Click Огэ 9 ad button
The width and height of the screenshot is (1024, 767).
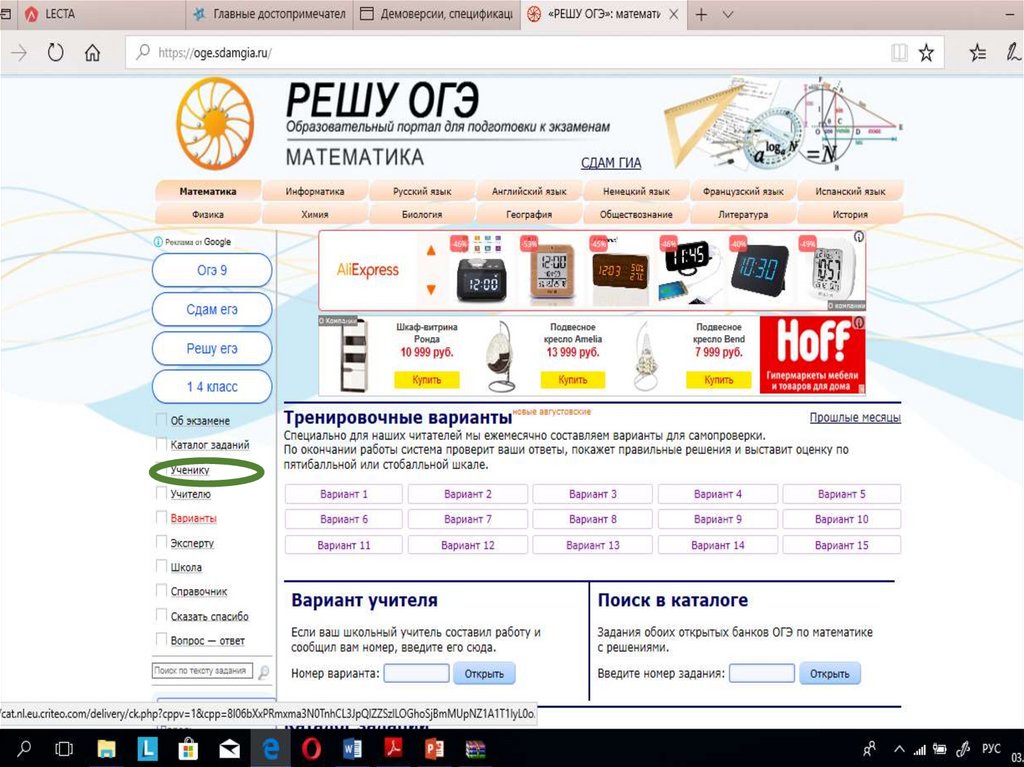coord(212,270)
